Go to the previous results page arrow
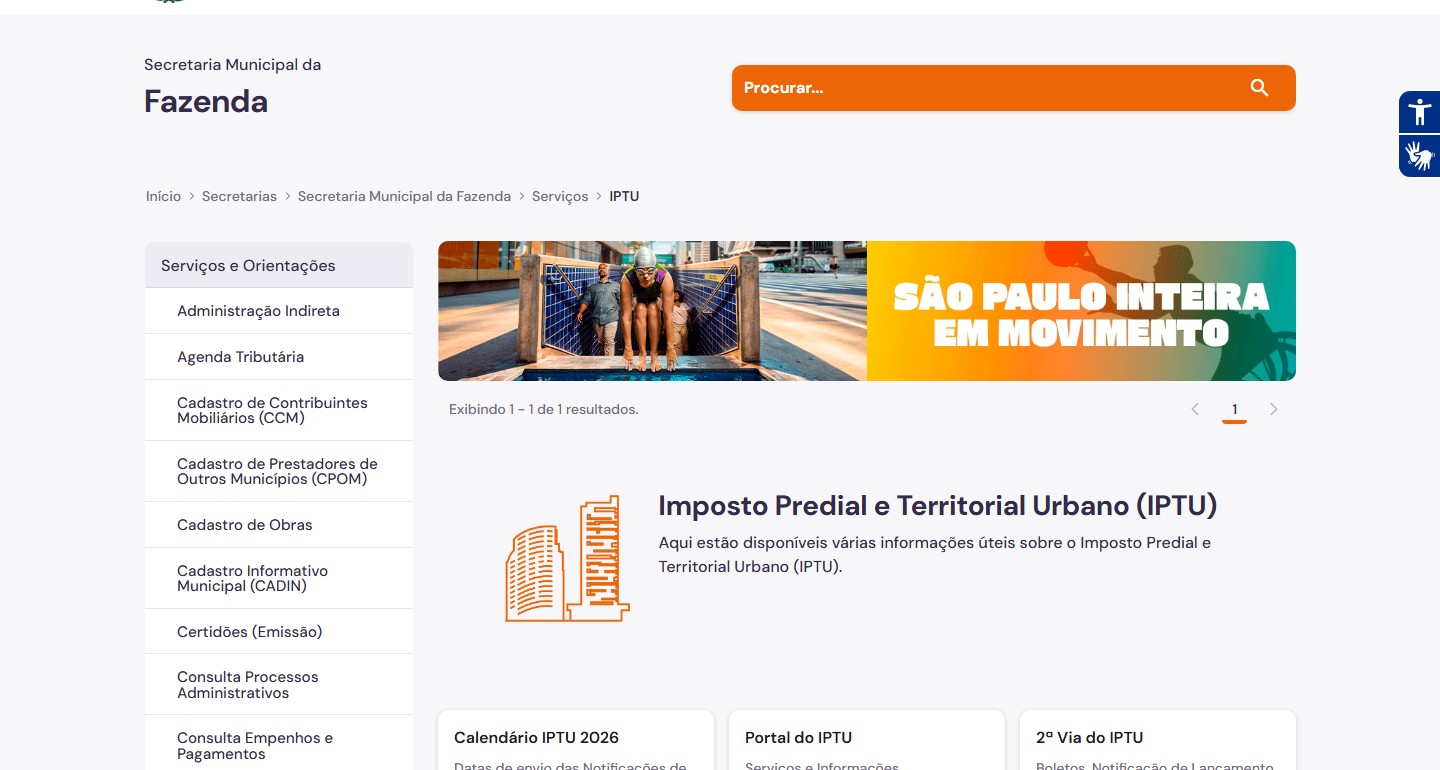 click(1195, 409)
